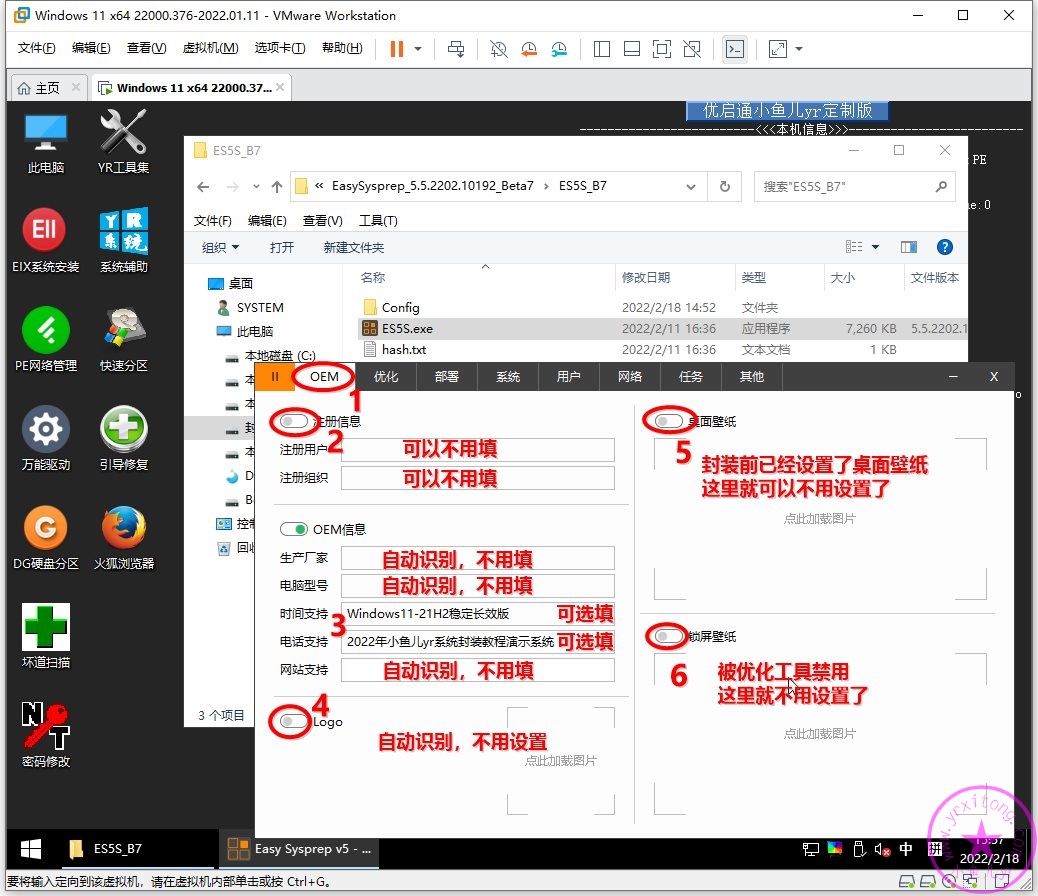Screen dimensions: 1038x896
Task: Toggle the OEM信息 switch off
Action: (293, 529)
